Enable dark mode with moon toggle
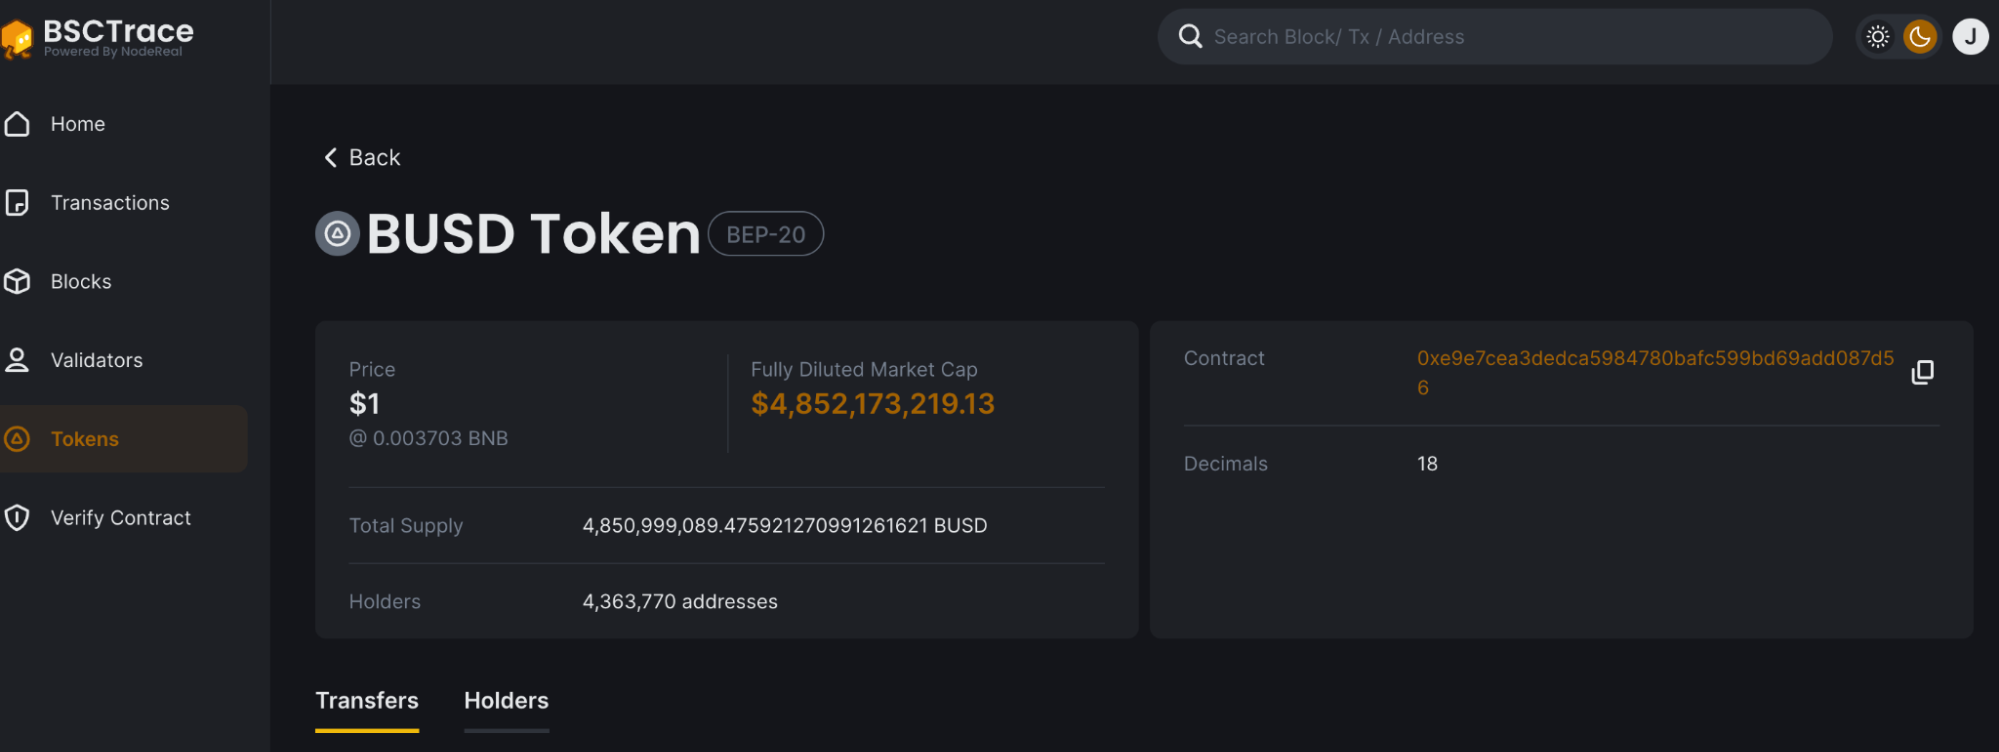Image resolution: width=1999 pixels, height=752 pixels. (1920, 37)
